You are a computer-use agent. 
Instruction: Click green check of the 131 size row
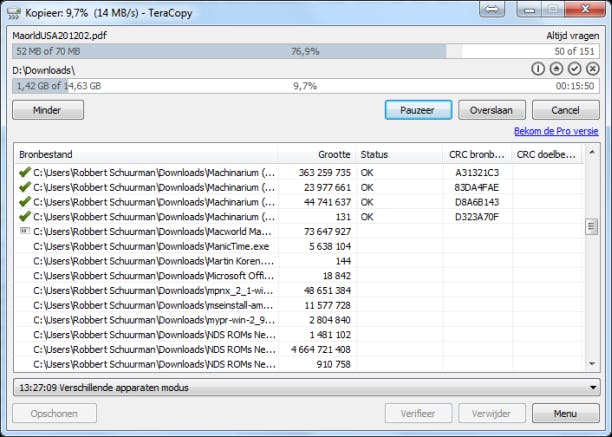click(25, 216)
